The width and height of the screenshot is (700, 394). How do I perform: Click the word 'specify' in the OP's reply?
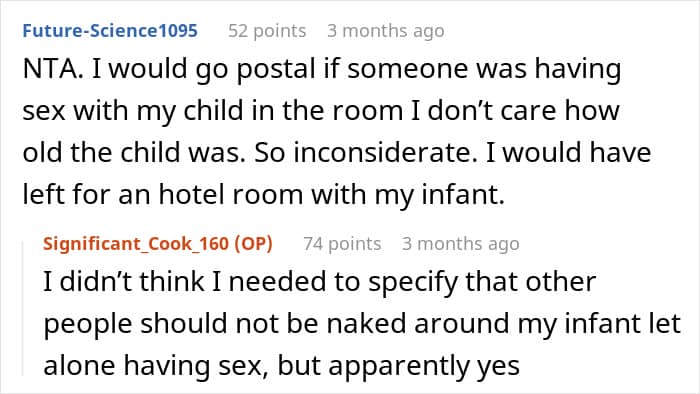click(x=413, y=282)
